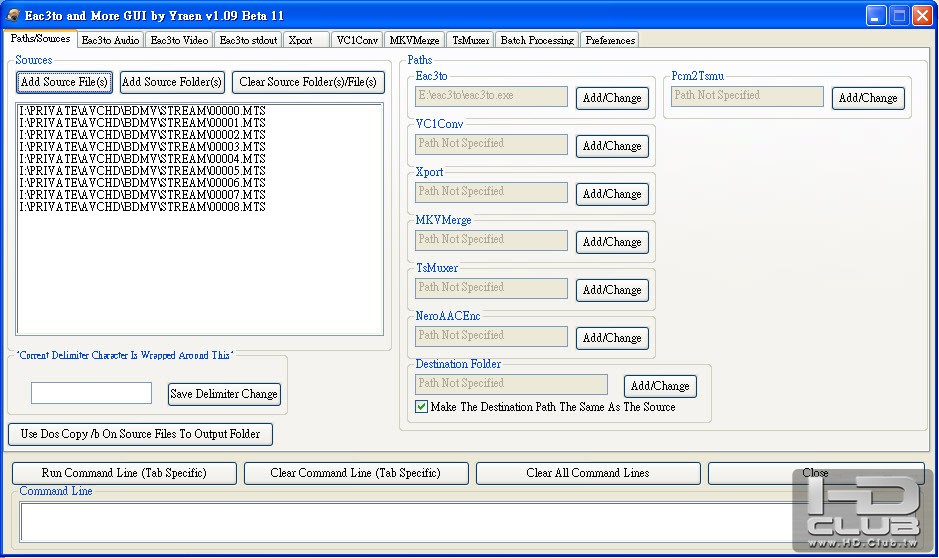Click the Close button at bottom
This screenshot has height=558, width=939.
816,473
